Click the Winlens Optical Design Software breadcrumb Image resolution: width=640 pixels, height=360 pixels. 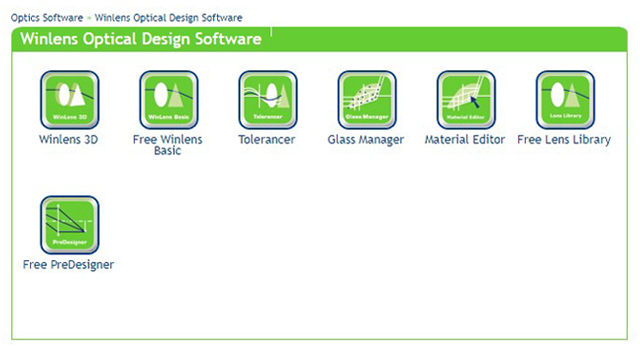(169, 18)
